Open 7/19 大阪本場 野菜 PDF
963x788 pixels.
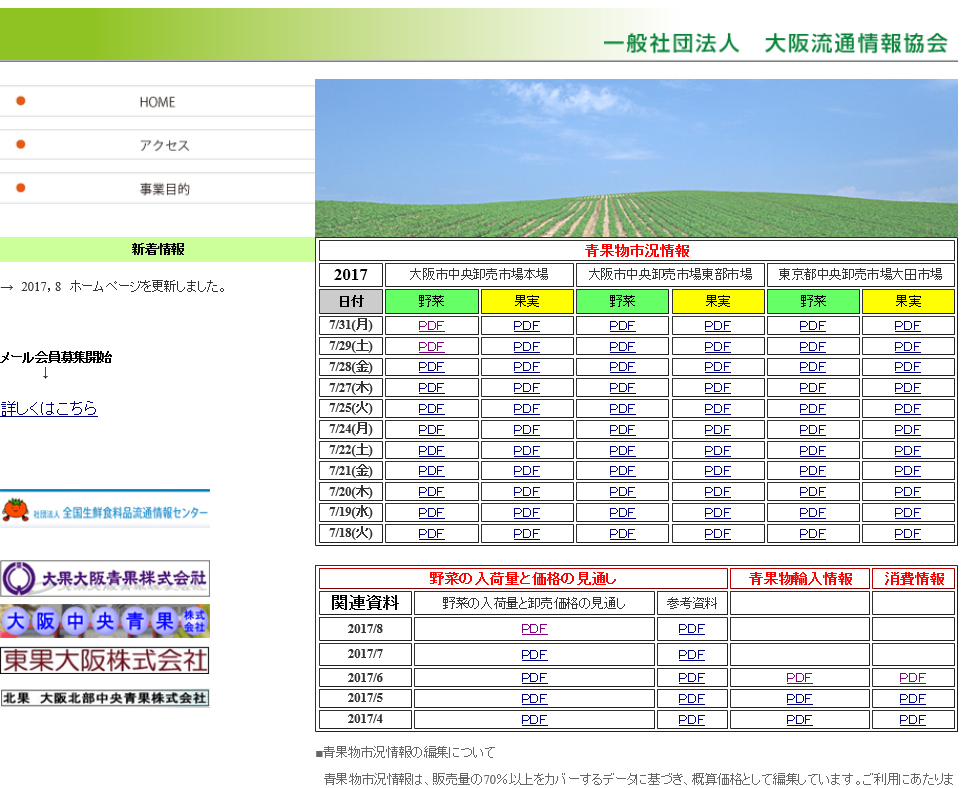click(x=431, y=512)
